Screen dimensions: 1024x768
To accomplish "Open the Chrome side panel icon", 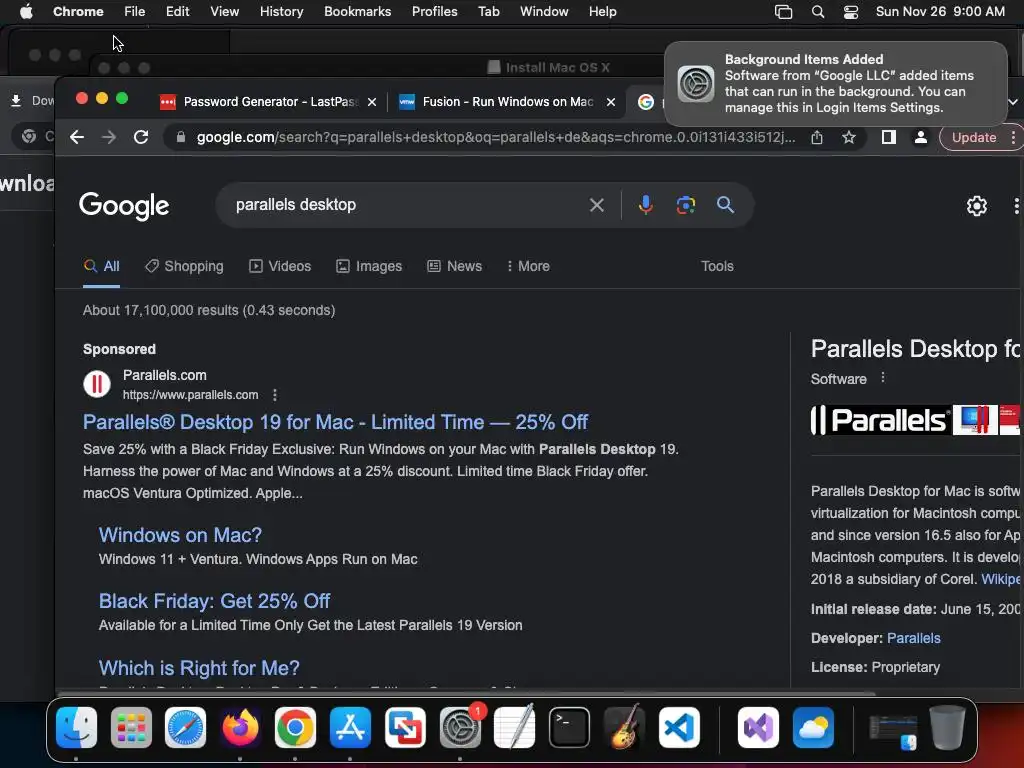I will [888, 137].
